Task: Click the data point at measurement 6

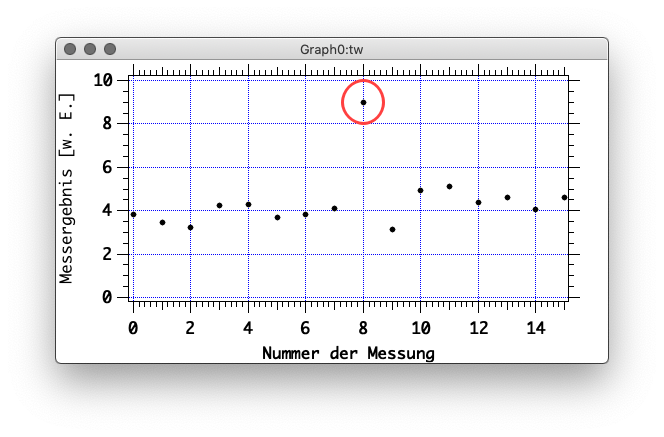Action: [305, 215]
